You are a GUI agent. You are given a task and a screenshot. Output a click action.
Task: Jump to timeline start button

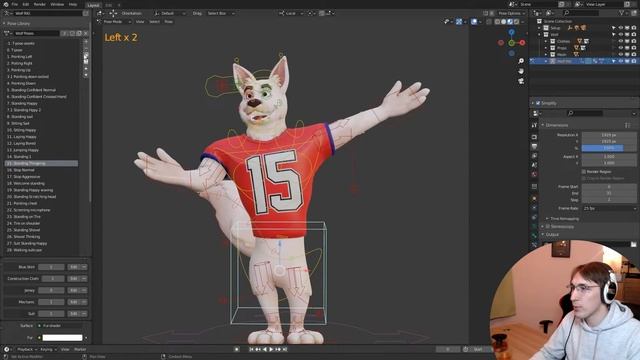tap(251, 349)
